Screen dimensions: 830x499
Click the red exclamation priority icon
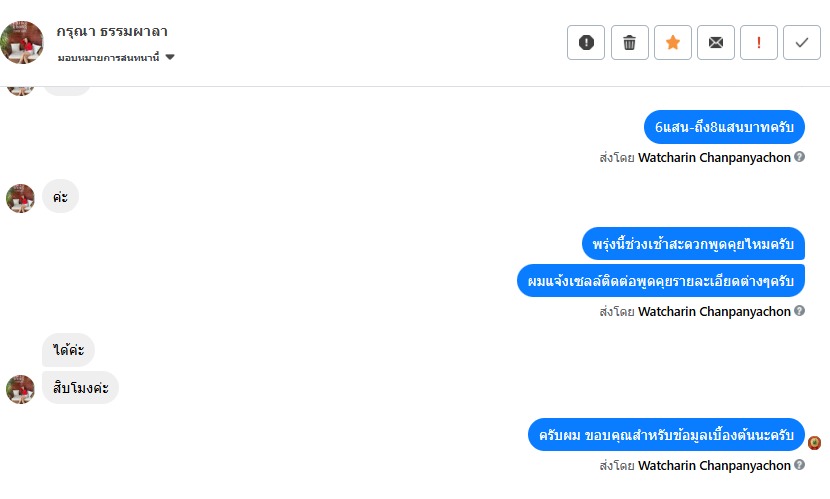coord(759,42)
